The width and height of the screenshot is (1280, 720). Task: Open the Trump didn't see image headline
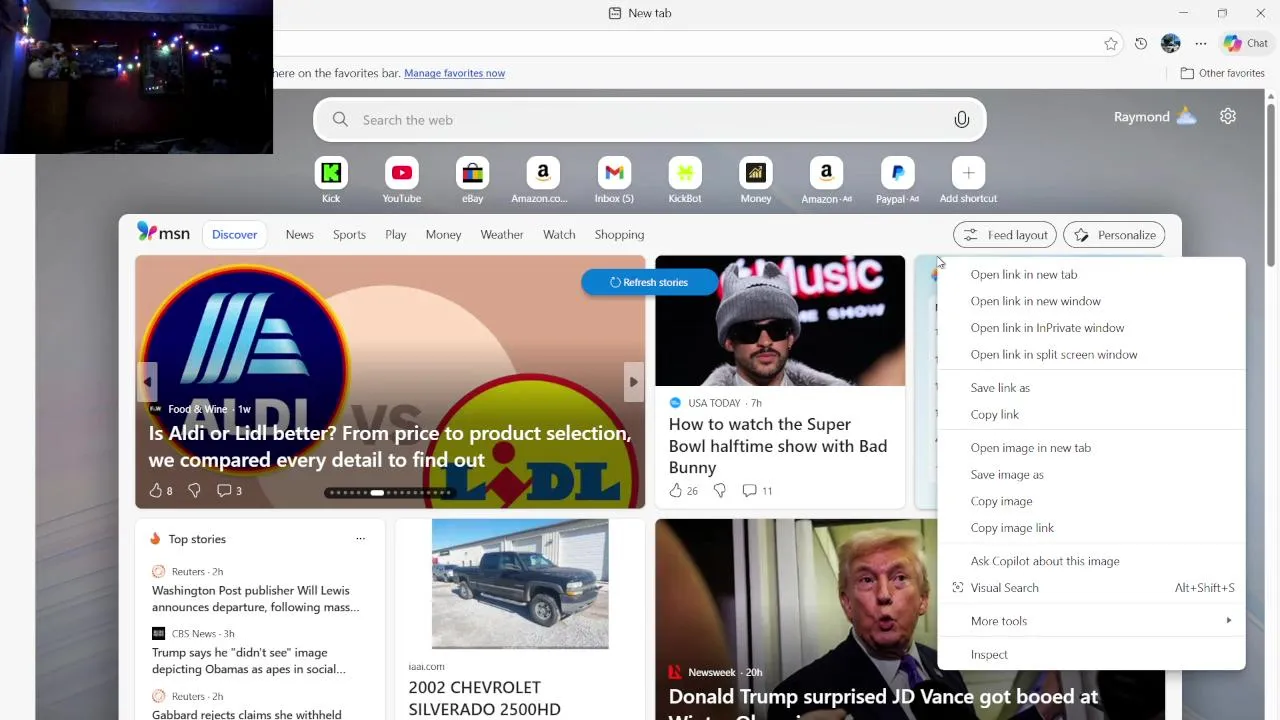pyautogui.click(x=249, y=661)
